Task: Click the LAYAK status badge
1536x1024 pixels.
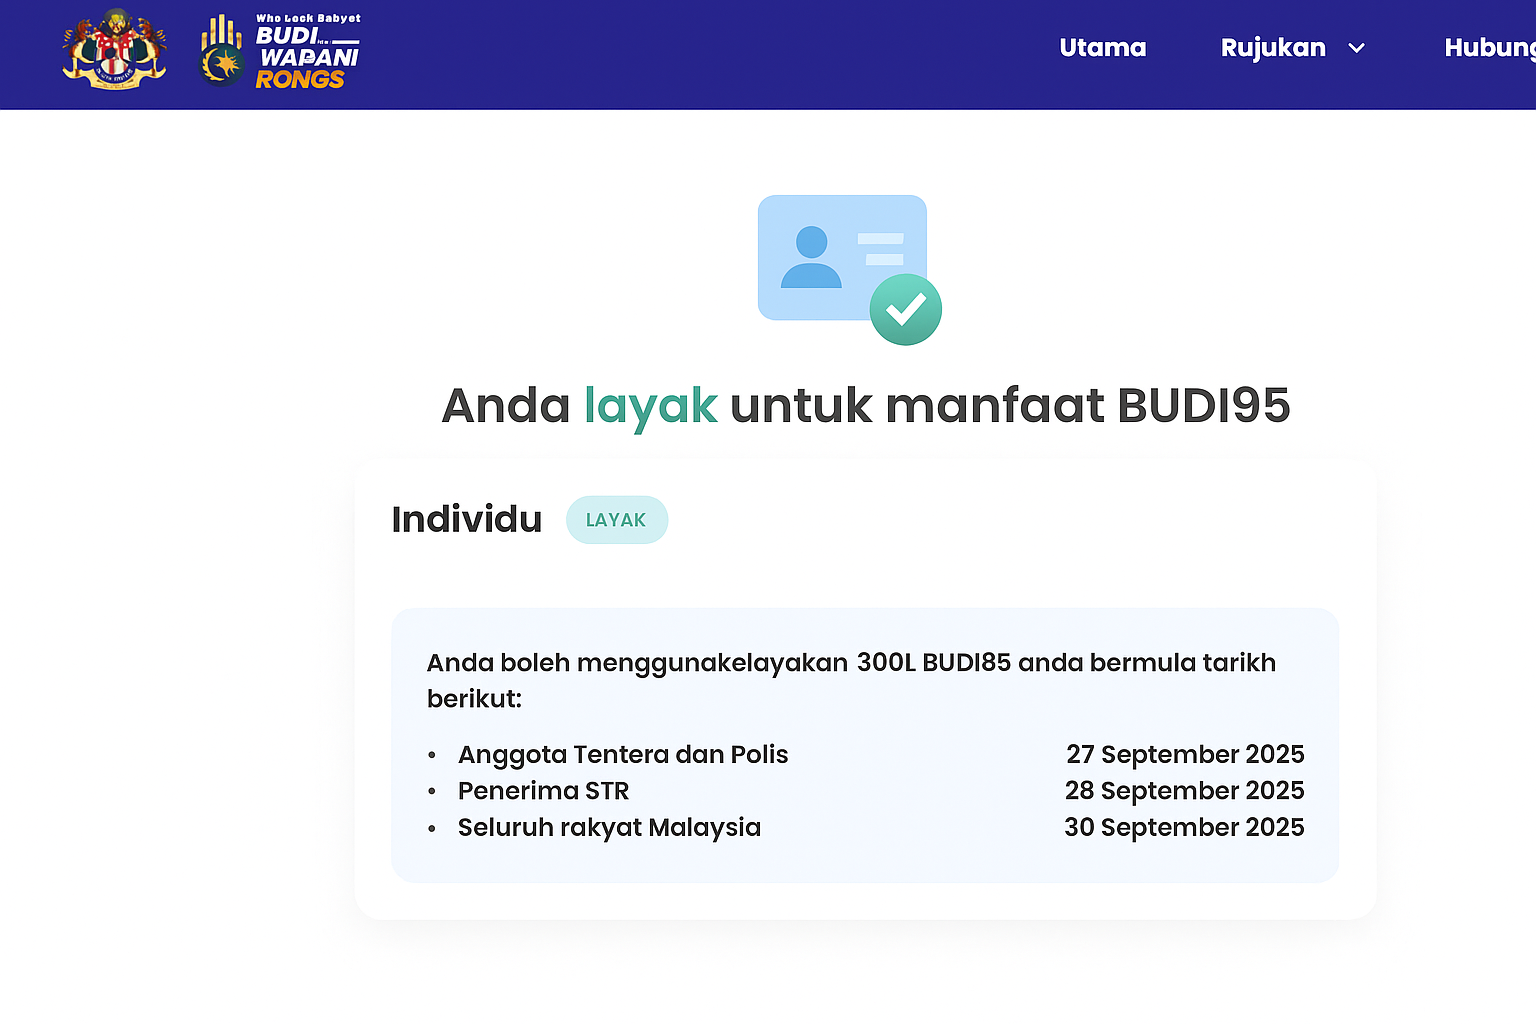Action: tap(616, 520)
